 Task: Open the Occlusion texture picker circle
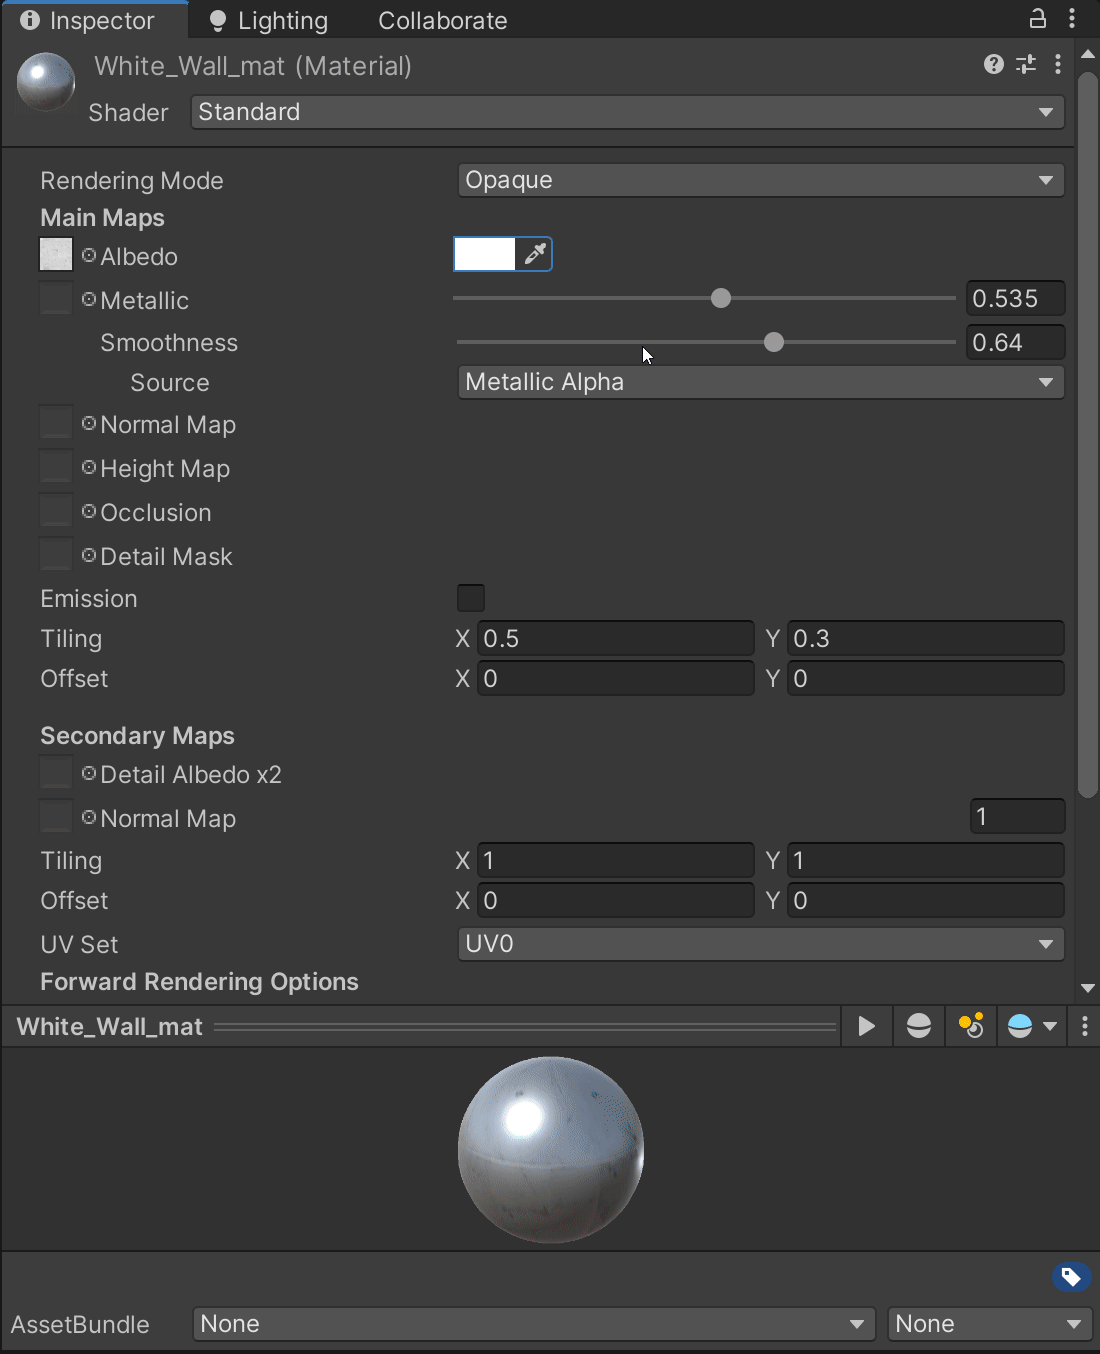89,511
